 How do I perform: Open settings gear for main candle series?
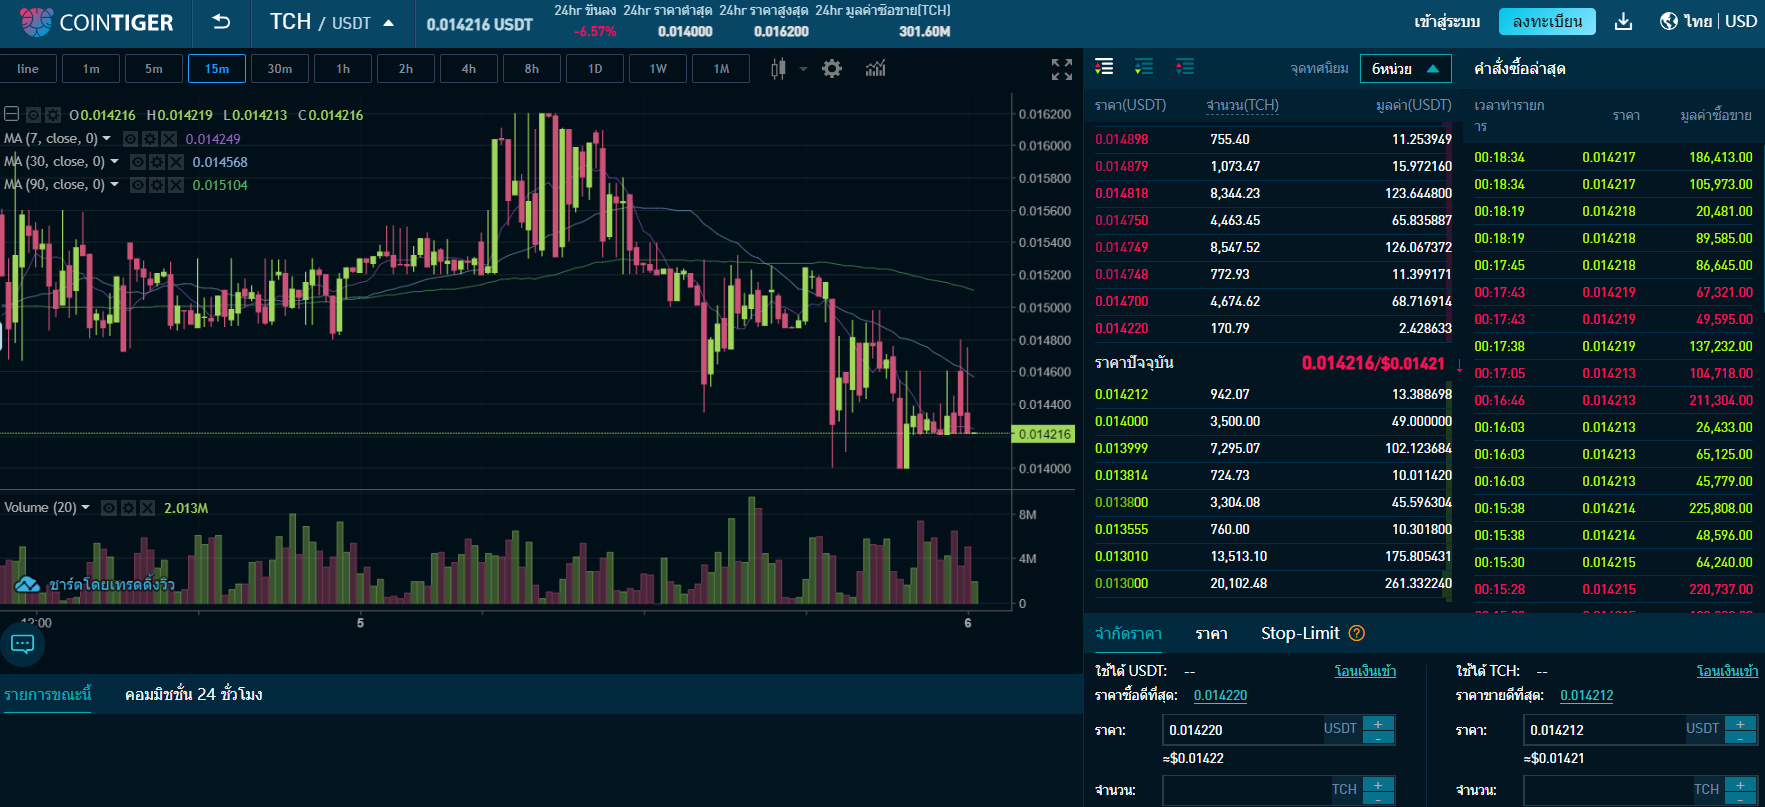53,115
